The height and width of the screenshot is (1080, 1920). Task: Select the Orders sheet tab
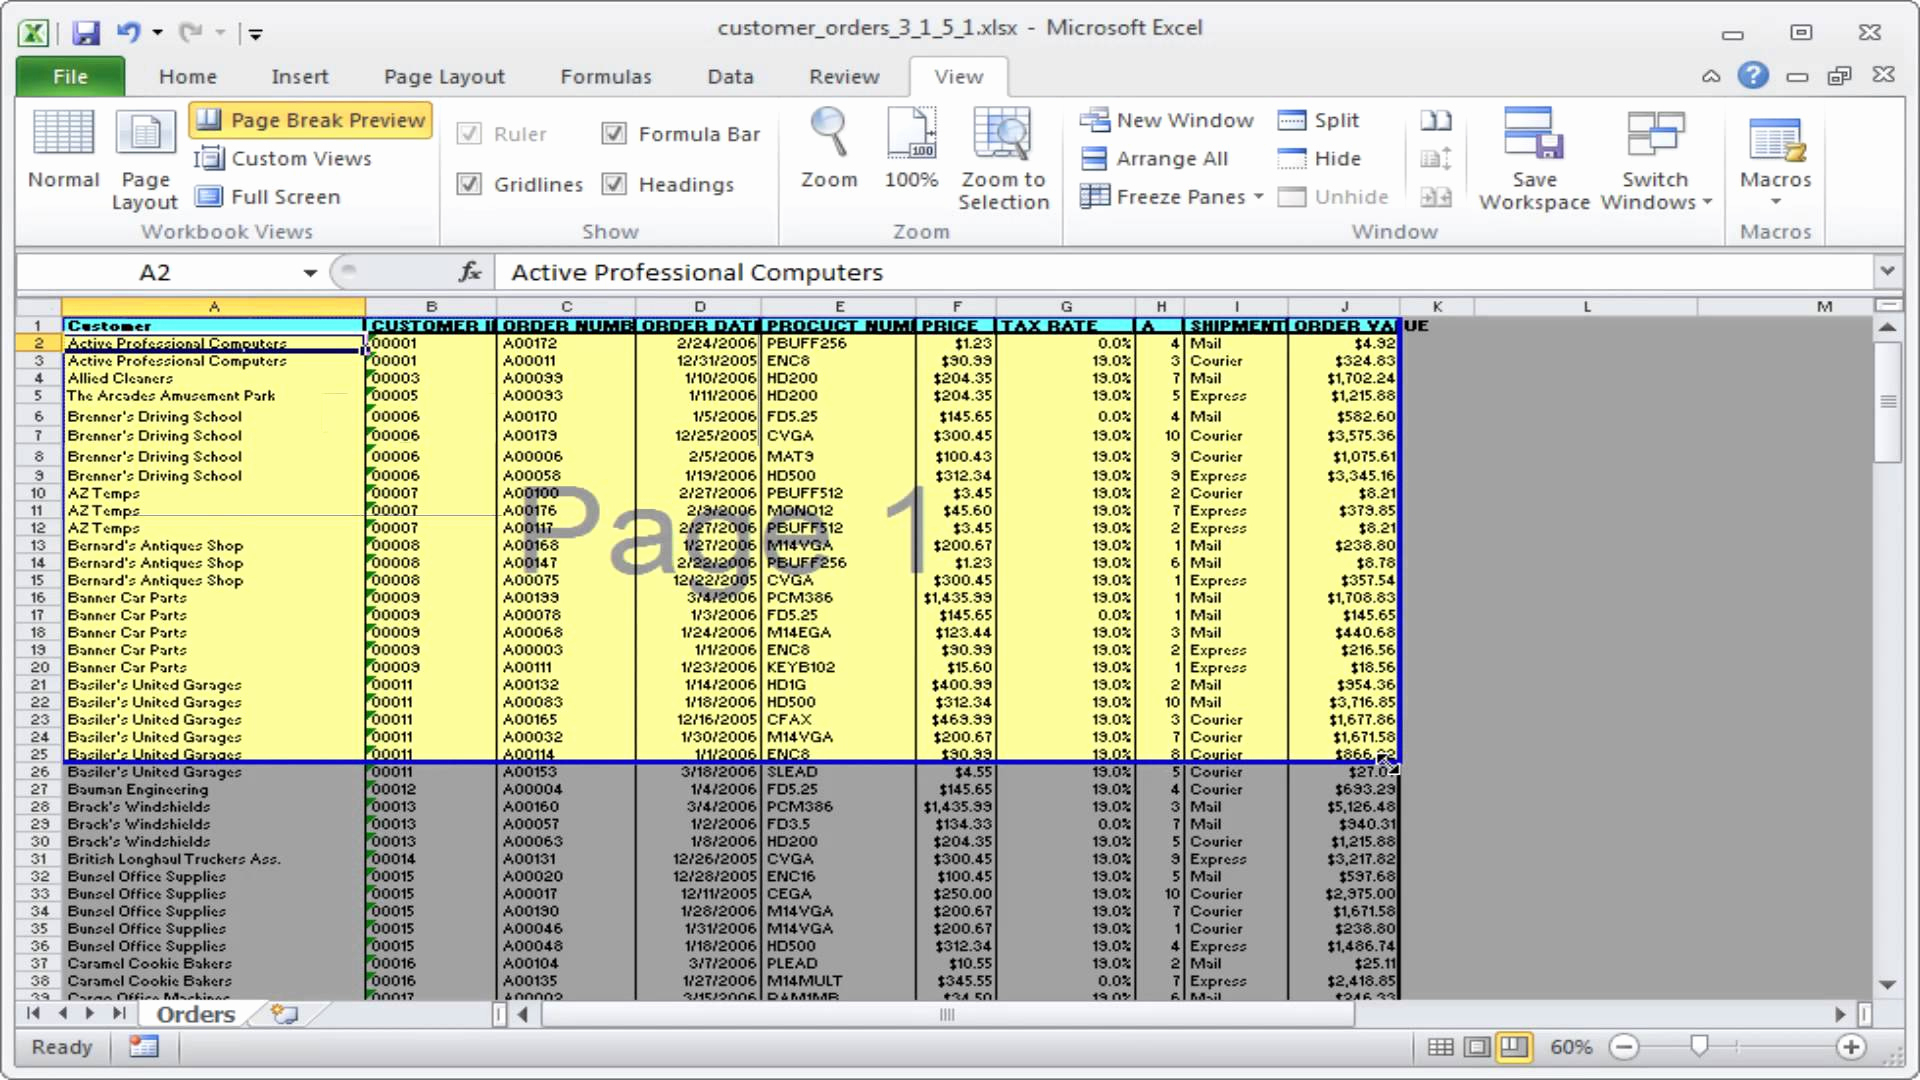(x=193, y=1014)
